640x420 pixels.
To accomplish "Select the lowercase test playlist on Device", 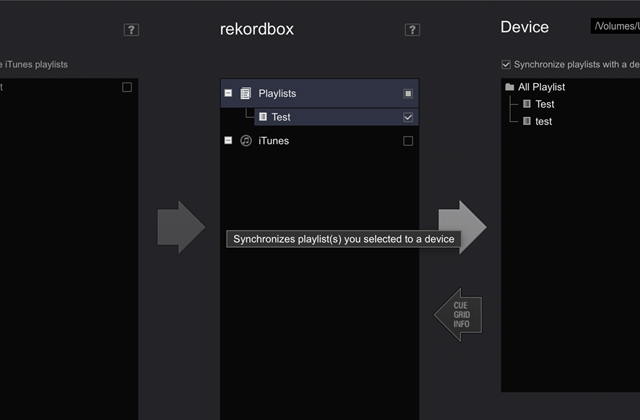I will pos(543,121).
